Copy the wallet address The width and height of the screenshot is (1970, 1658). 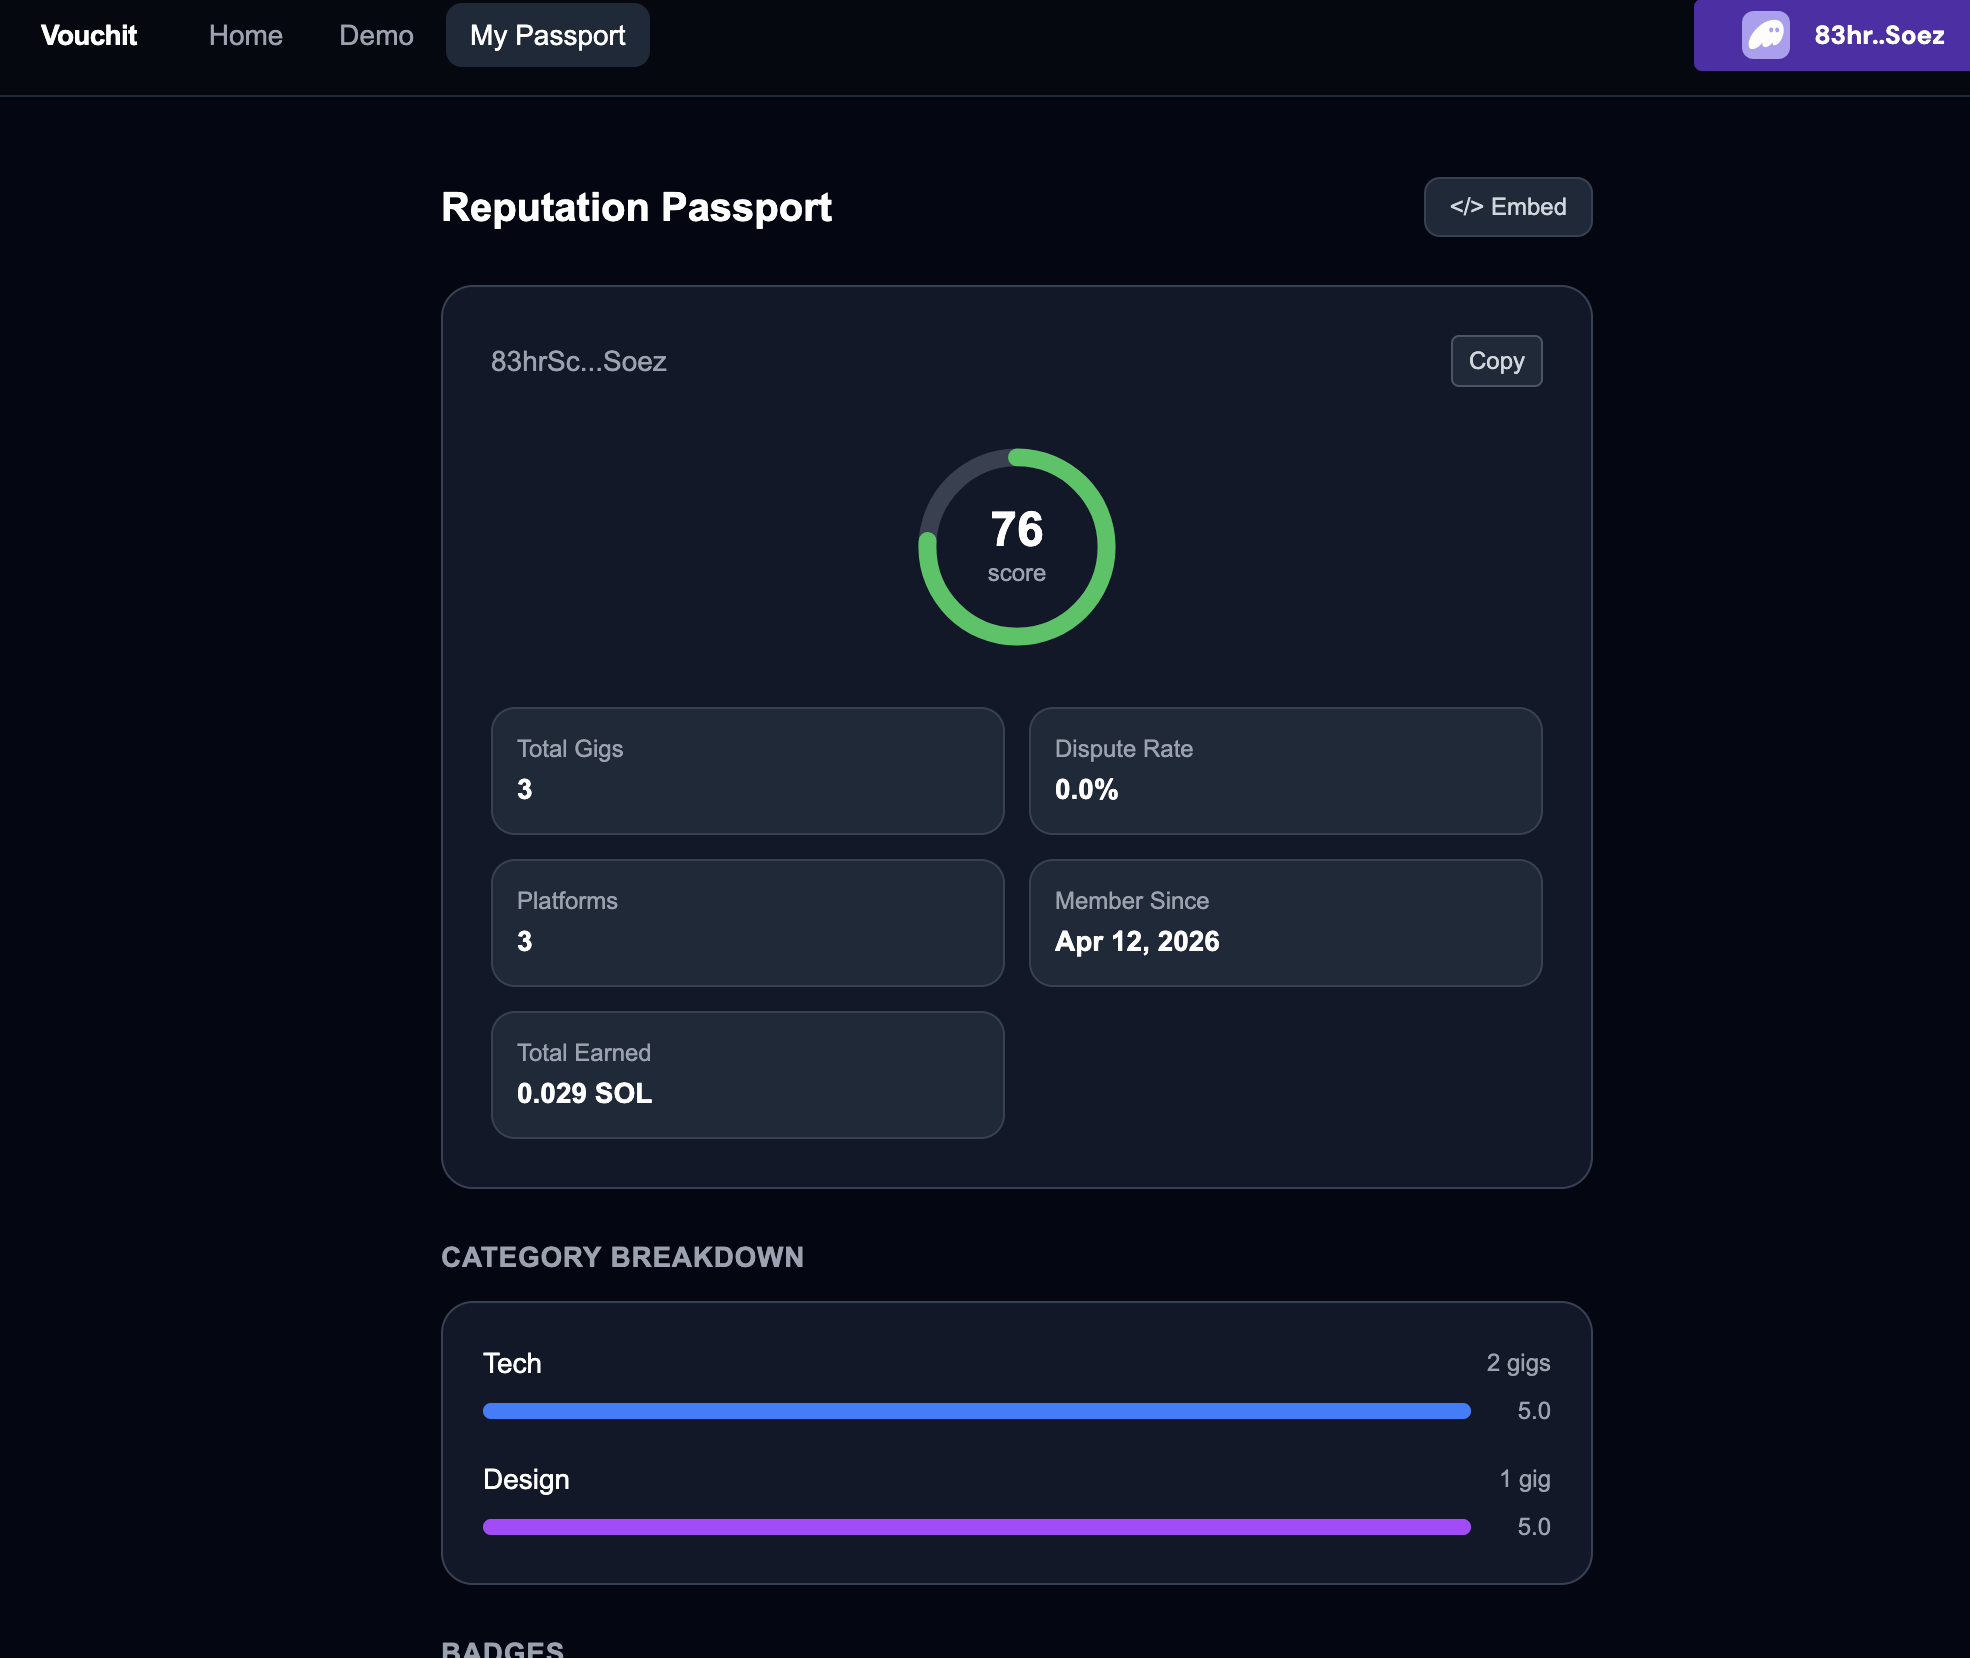[1496, 361]
